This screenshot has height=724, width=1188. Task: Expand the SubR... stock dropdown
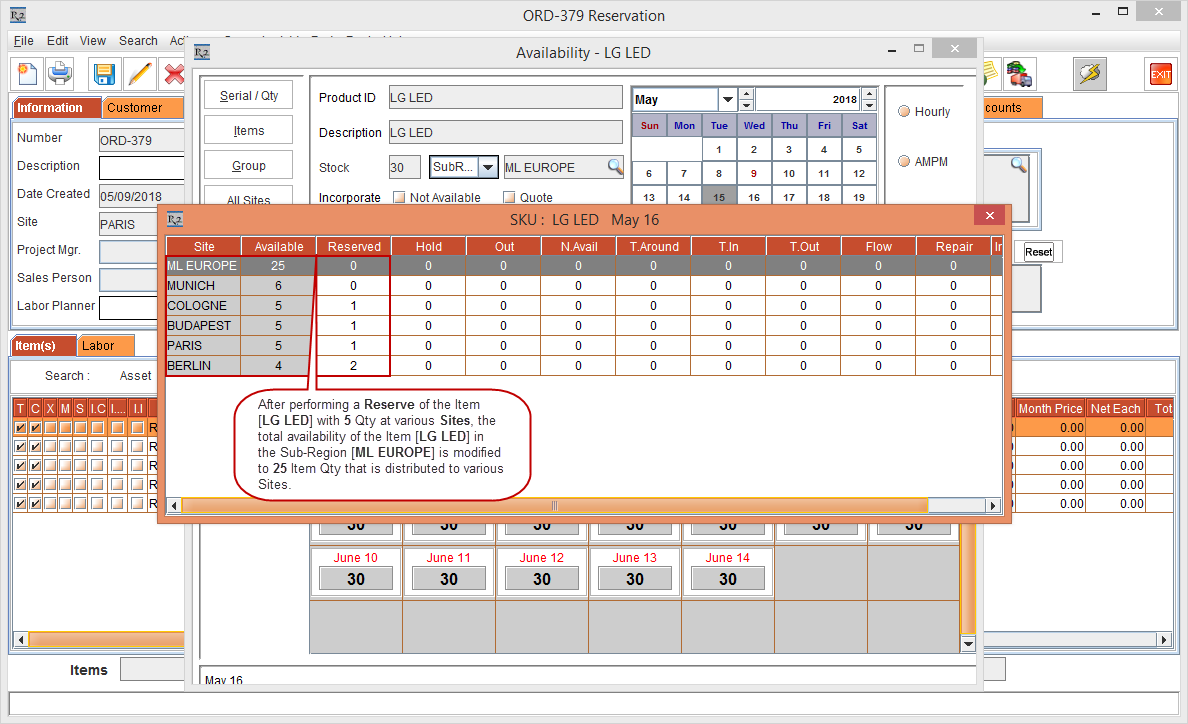(488, 167)
